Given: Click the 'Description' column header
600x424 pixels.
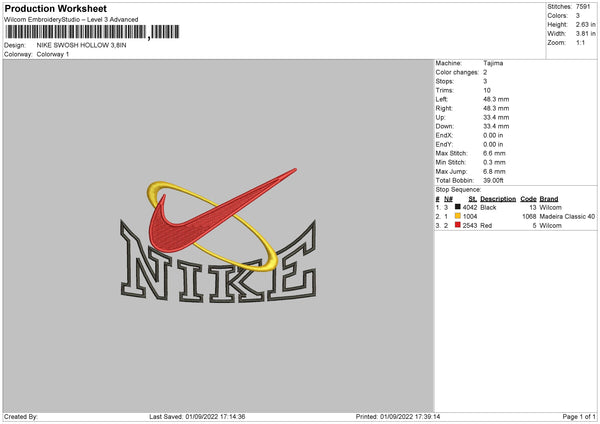Looking at the screenshot, I should (x=498, y=199).
